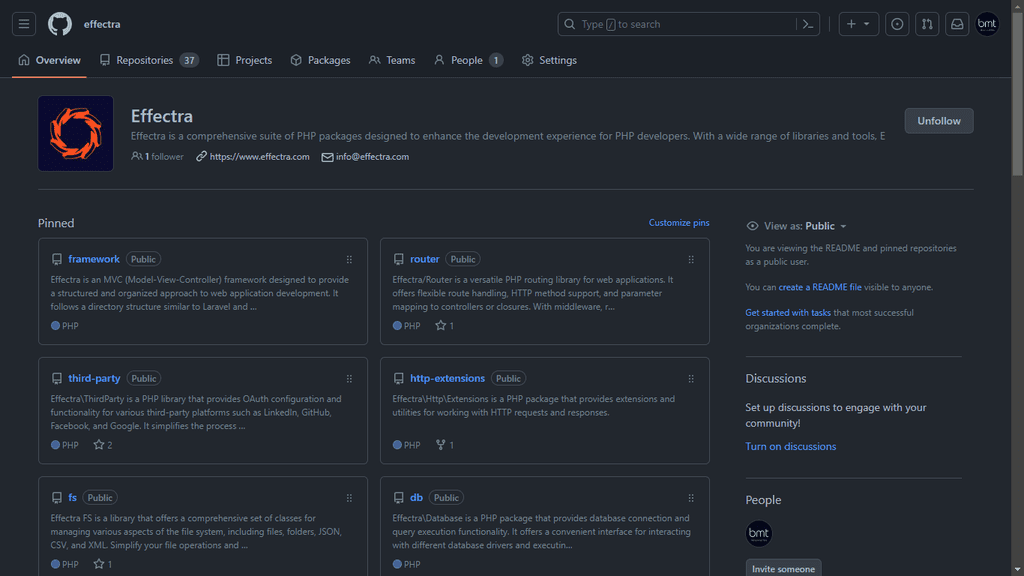Click the Invite someone button
The width and height of the screenshot is (1024, 576).
(x=783, y=569)
